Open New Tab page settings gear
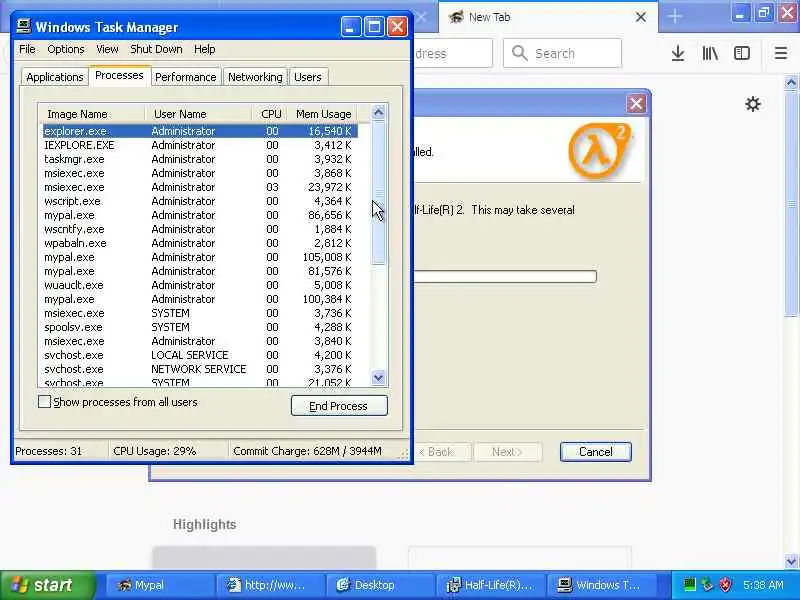 coord(753,104)
